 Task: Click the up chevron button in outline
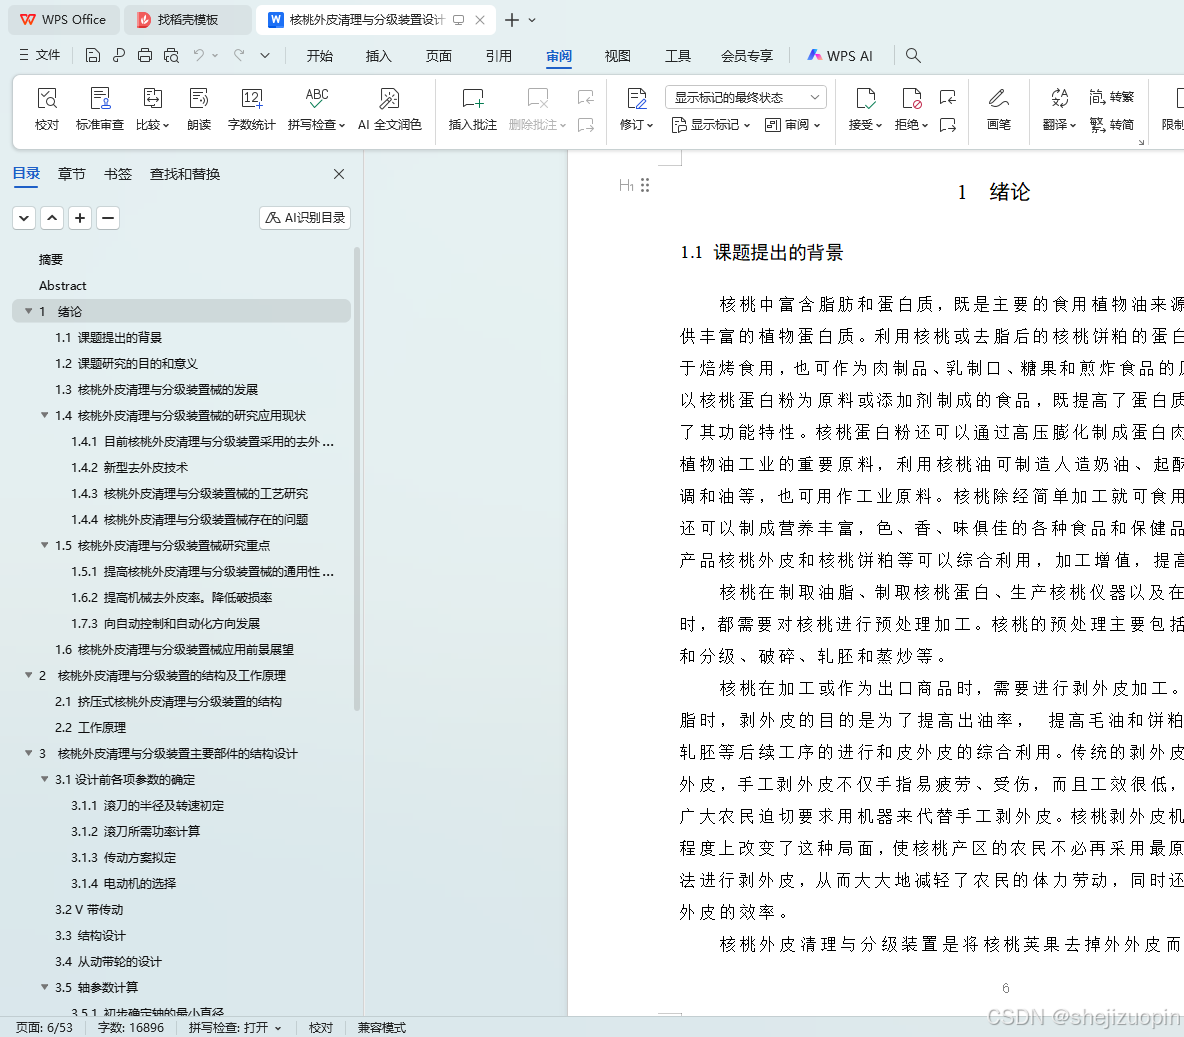52,218
